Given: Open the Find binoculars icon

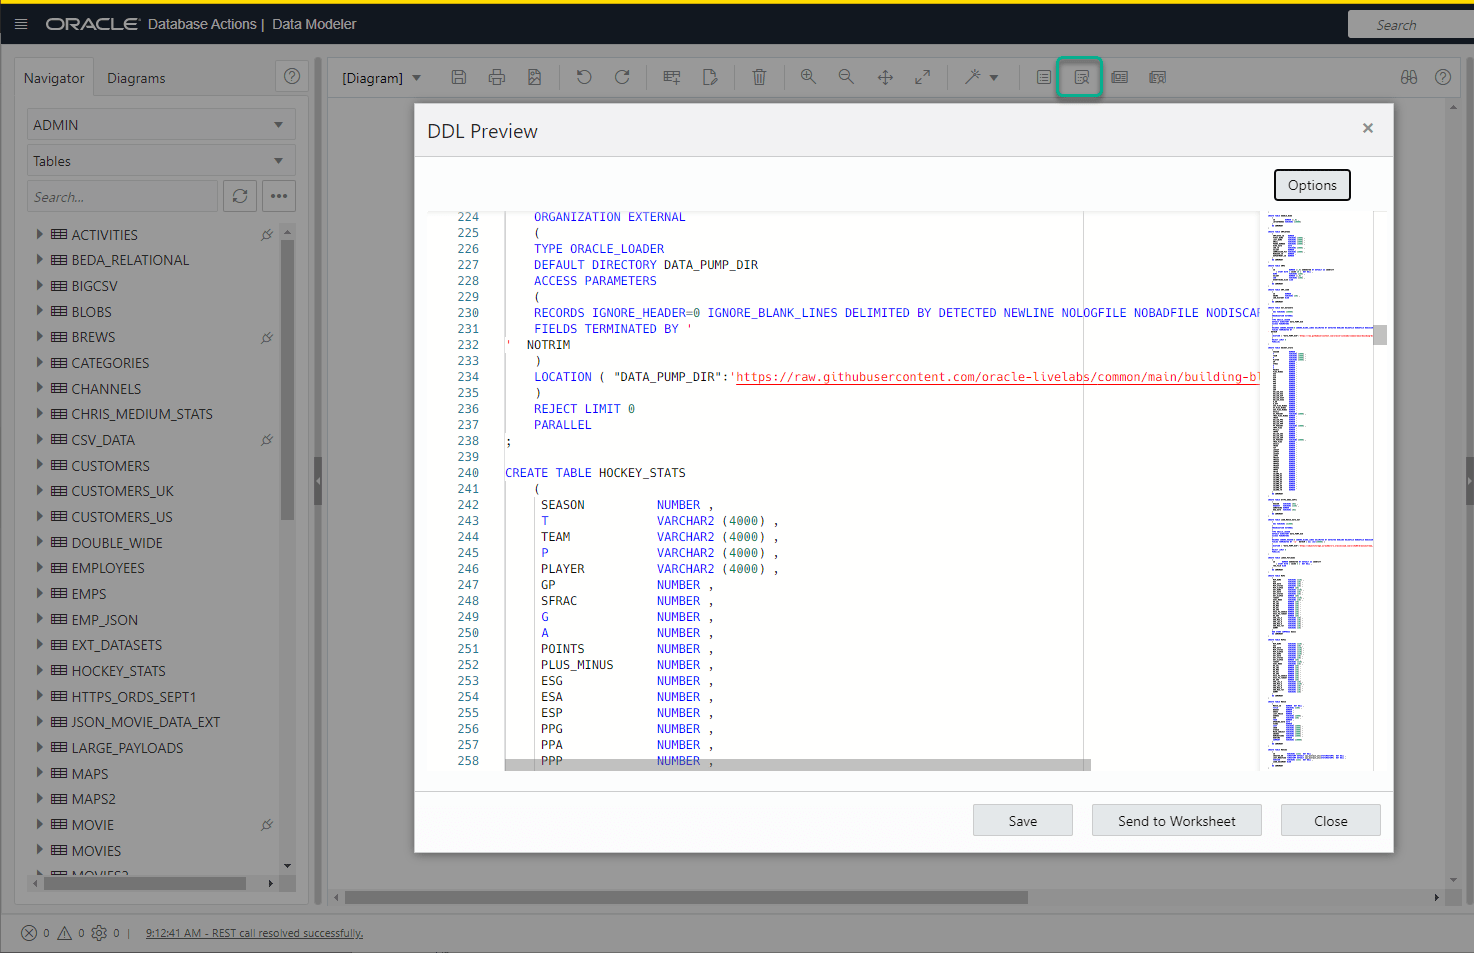Looking at the screenshot, I should pyautogui.click(x=1409, y=77).
